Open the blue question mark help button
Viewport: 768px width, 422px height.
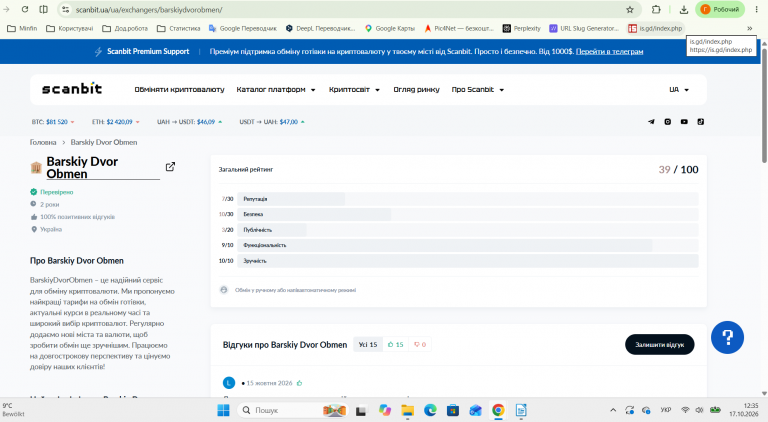(x=727, y=337)
